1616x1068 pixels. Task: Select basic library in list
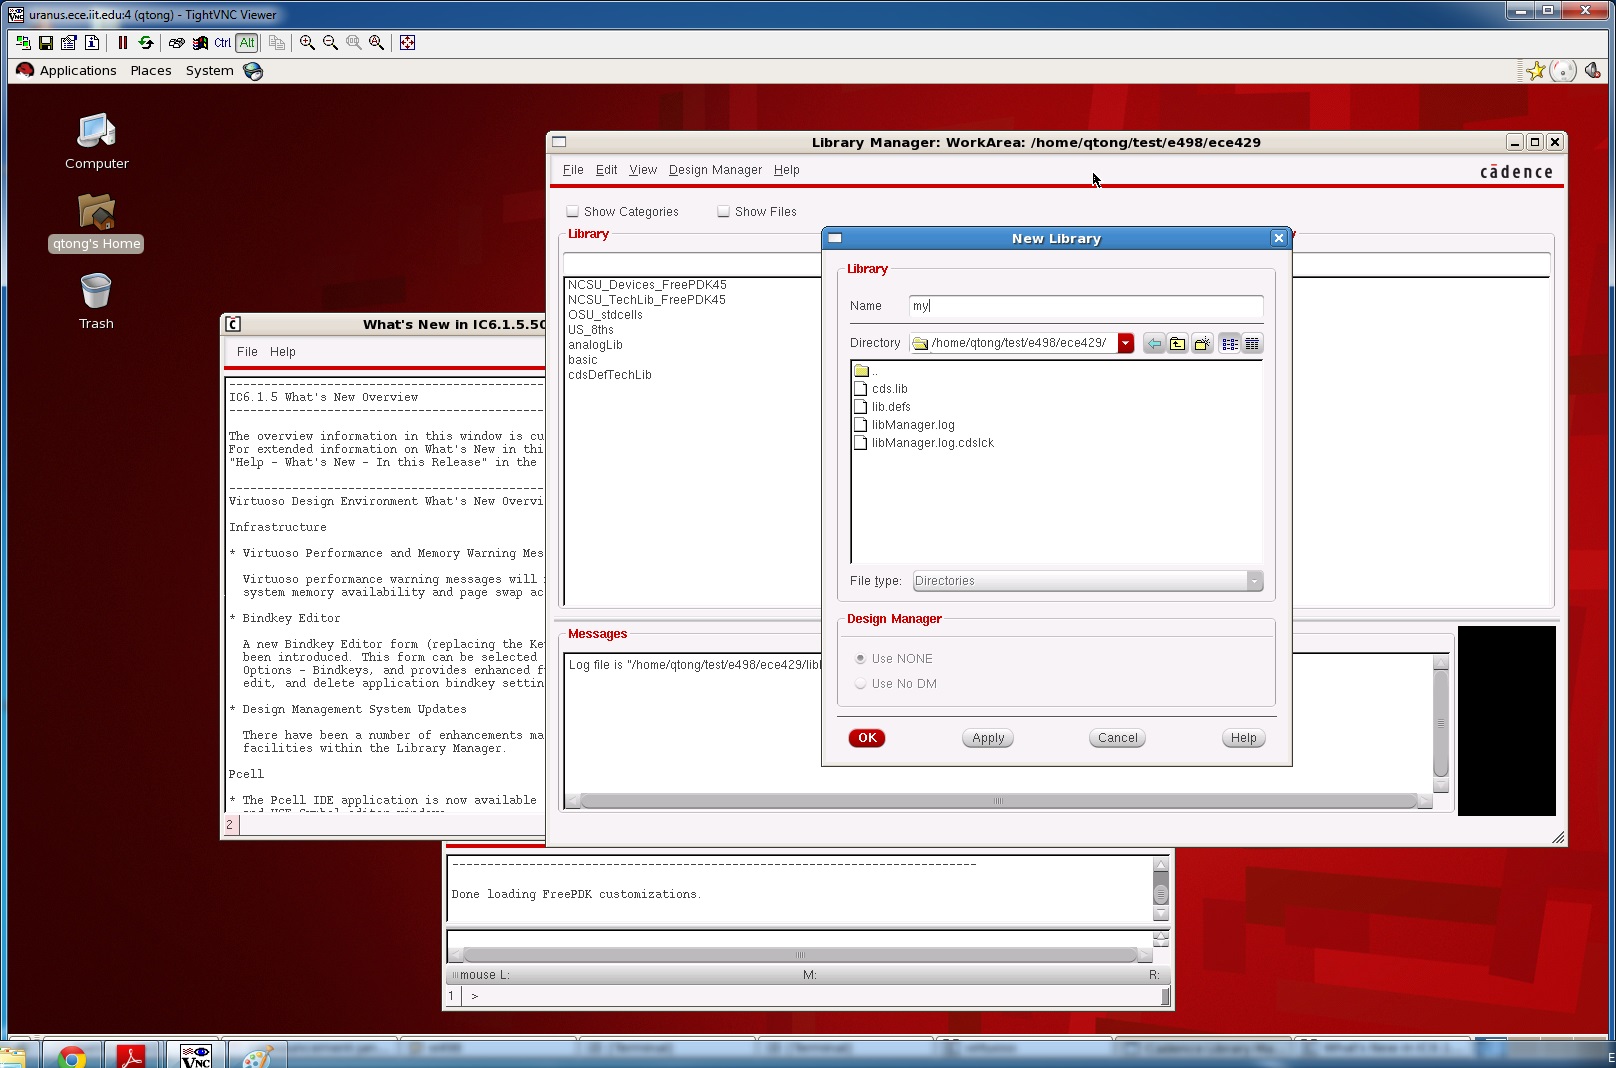click(583, 360)
